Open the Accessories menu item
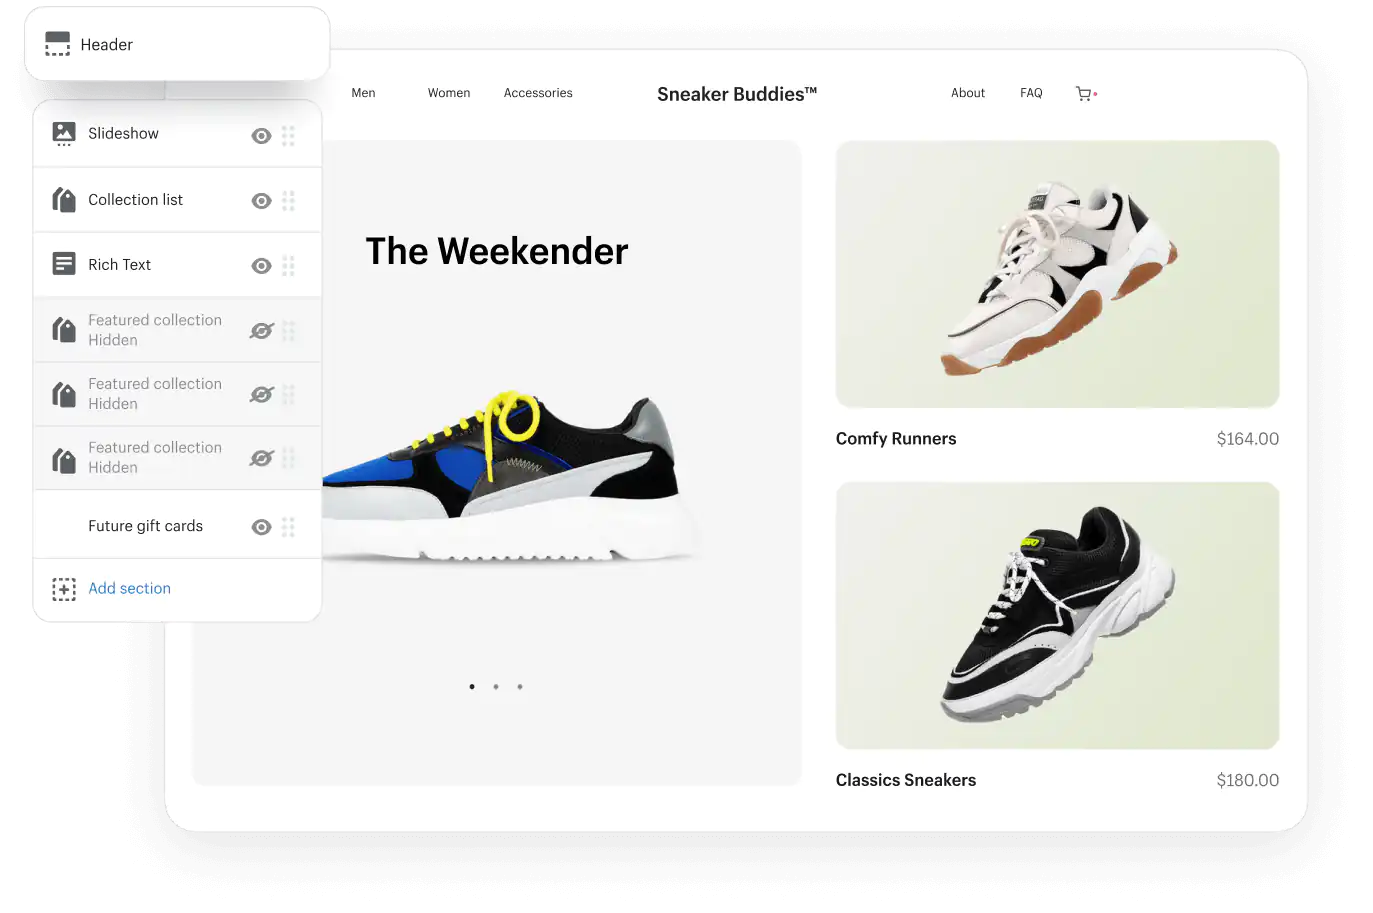Screen dimensions: 1373x913 click(538, 93)
